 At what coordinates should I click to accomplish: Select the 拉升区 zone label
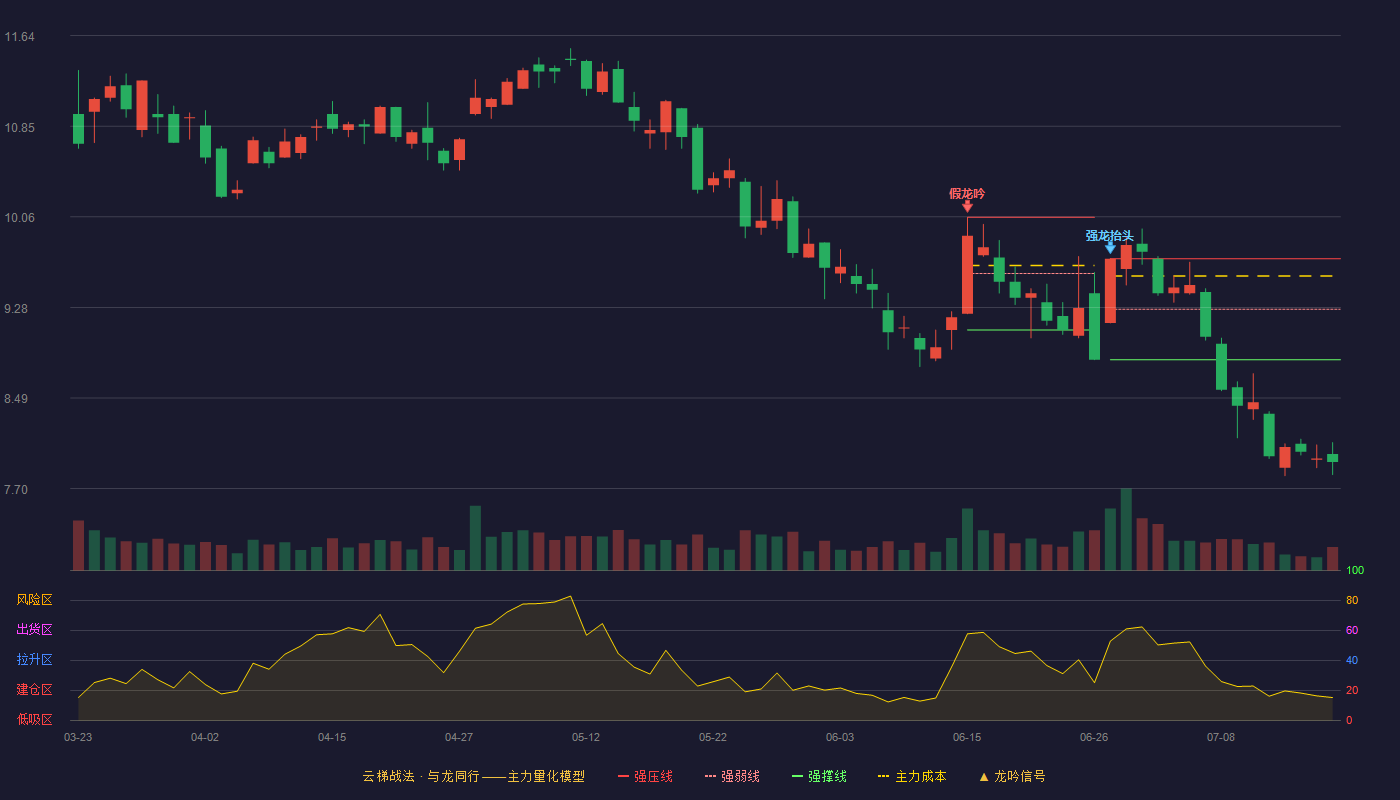tap(34, 660)
